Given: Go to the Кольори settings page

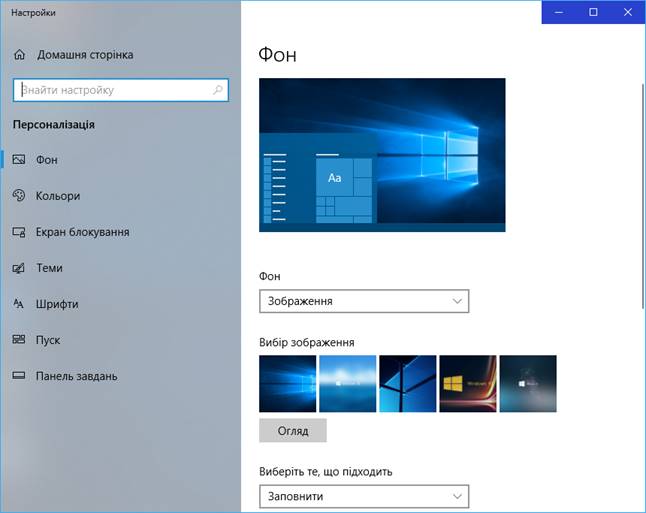Looking at the screenshot, I should (58, 196).
